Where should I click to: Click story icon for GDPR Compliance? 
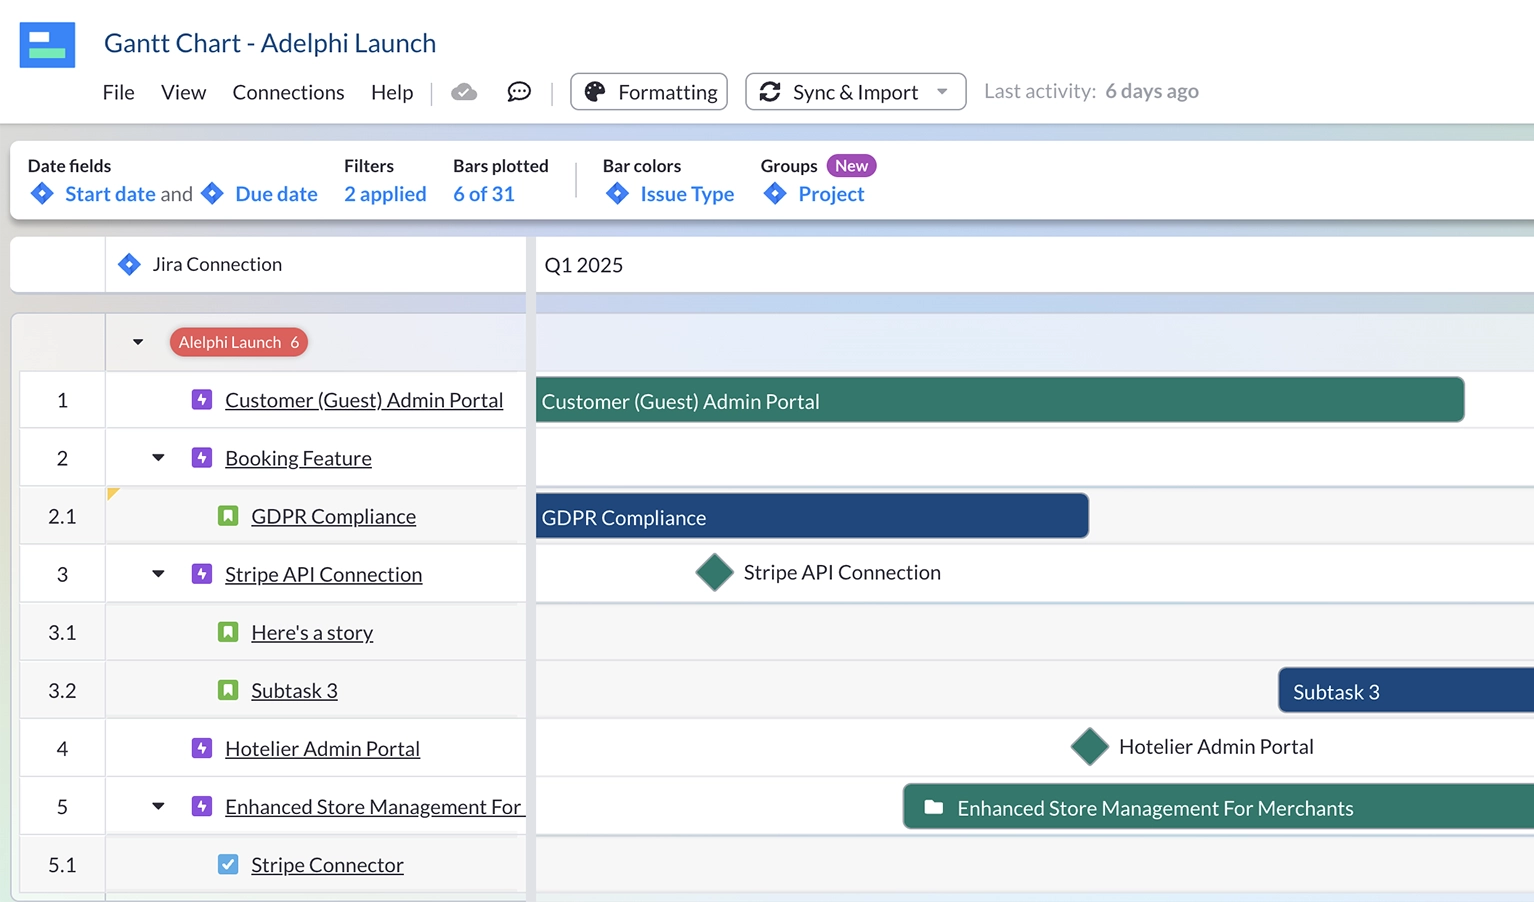pos(228,515)
